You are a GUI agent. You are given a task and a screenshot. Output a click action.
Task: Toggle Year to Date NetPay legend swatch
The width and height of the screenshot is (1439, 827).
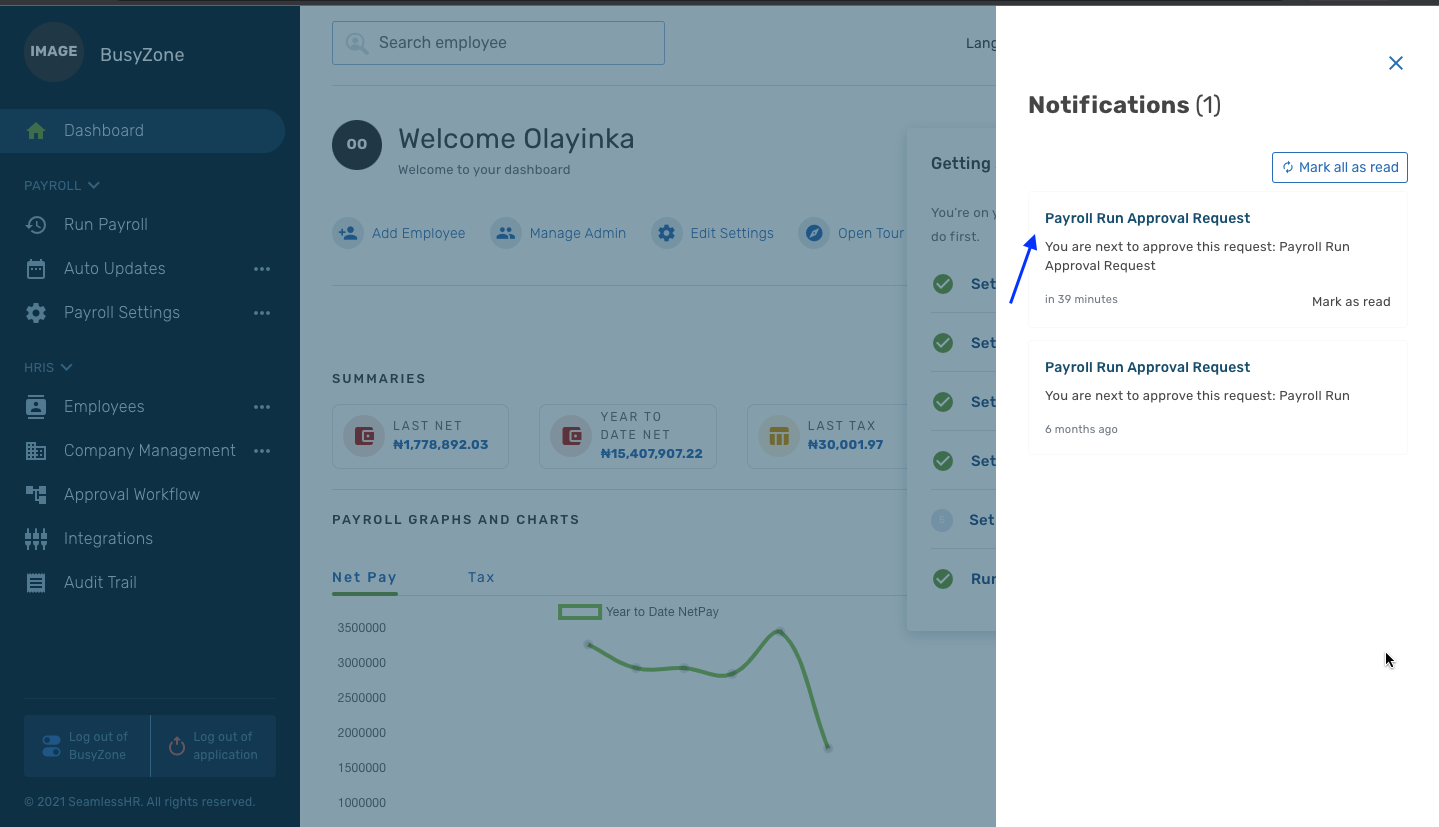click(x=579, y=612)
